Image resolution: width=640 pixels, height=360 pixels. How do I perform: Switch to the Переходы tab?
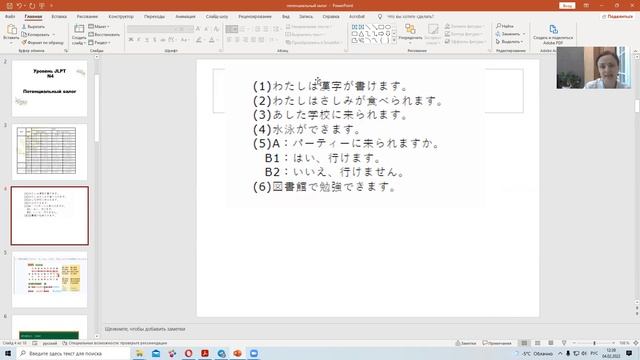tap(154, 17)
